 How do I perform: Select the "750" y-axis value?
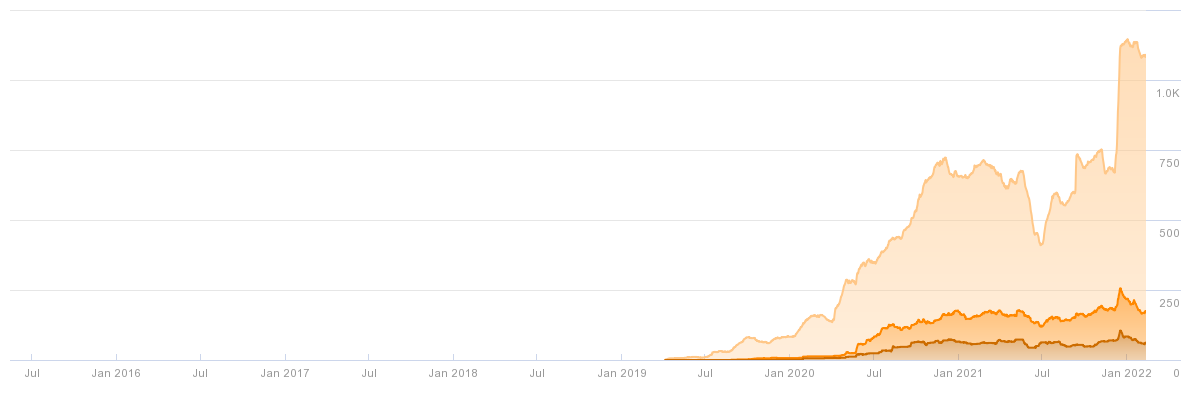1169,163
